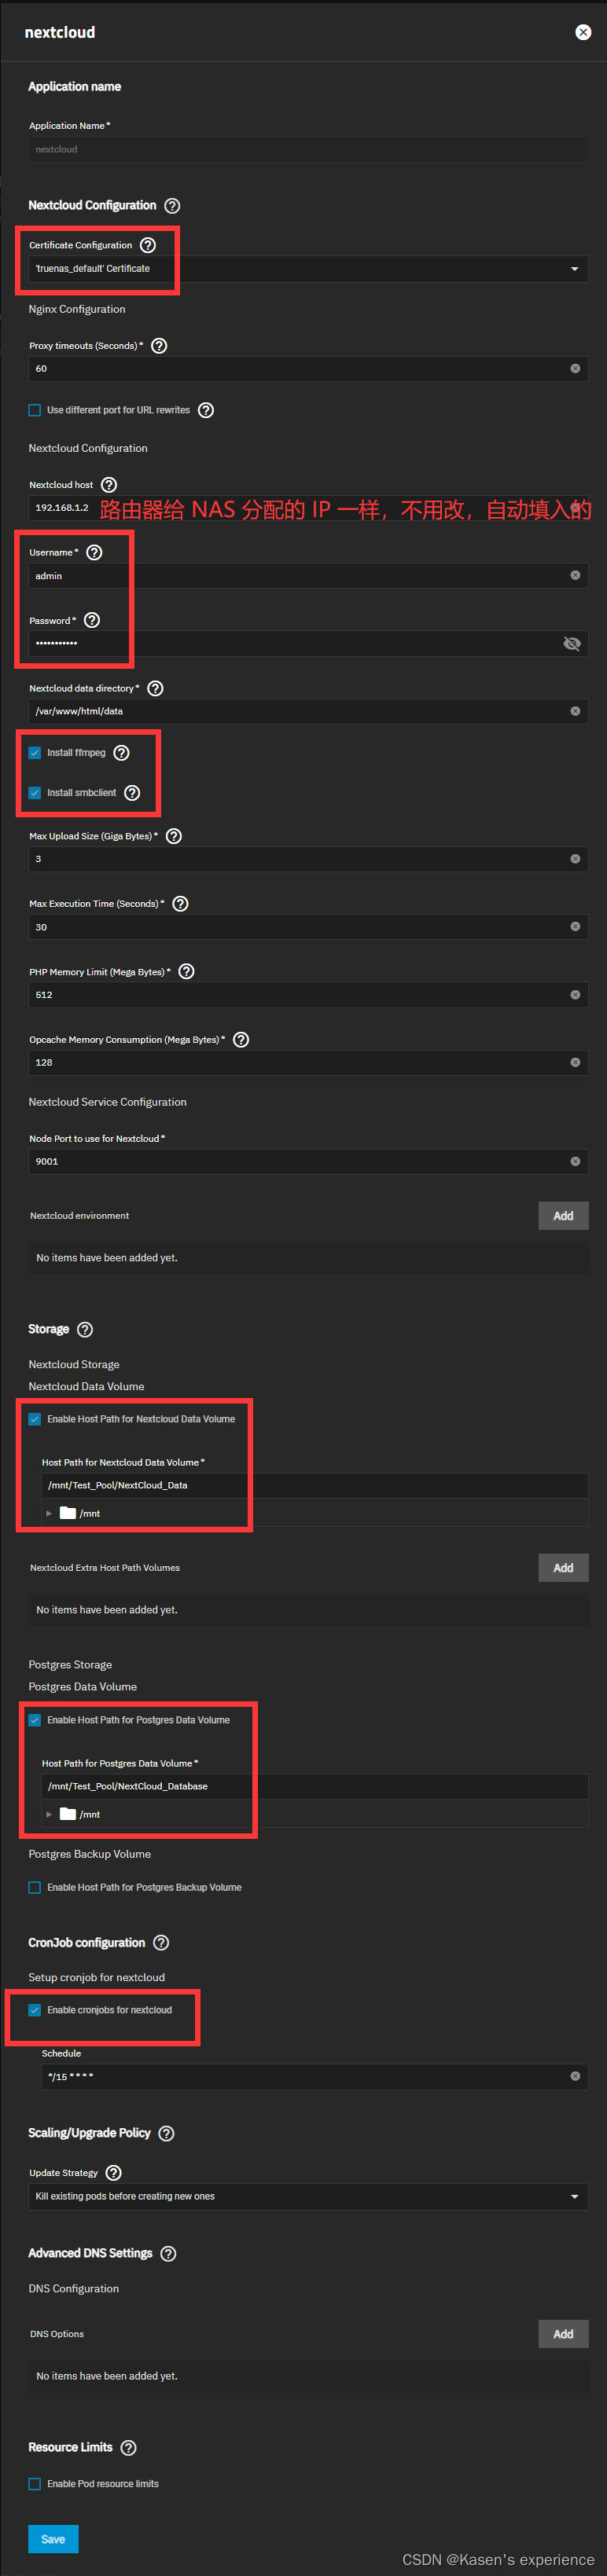Show help for Nextcloud host
The height and width of the screenshot is (2576, 607).
(x=109, y=485)
